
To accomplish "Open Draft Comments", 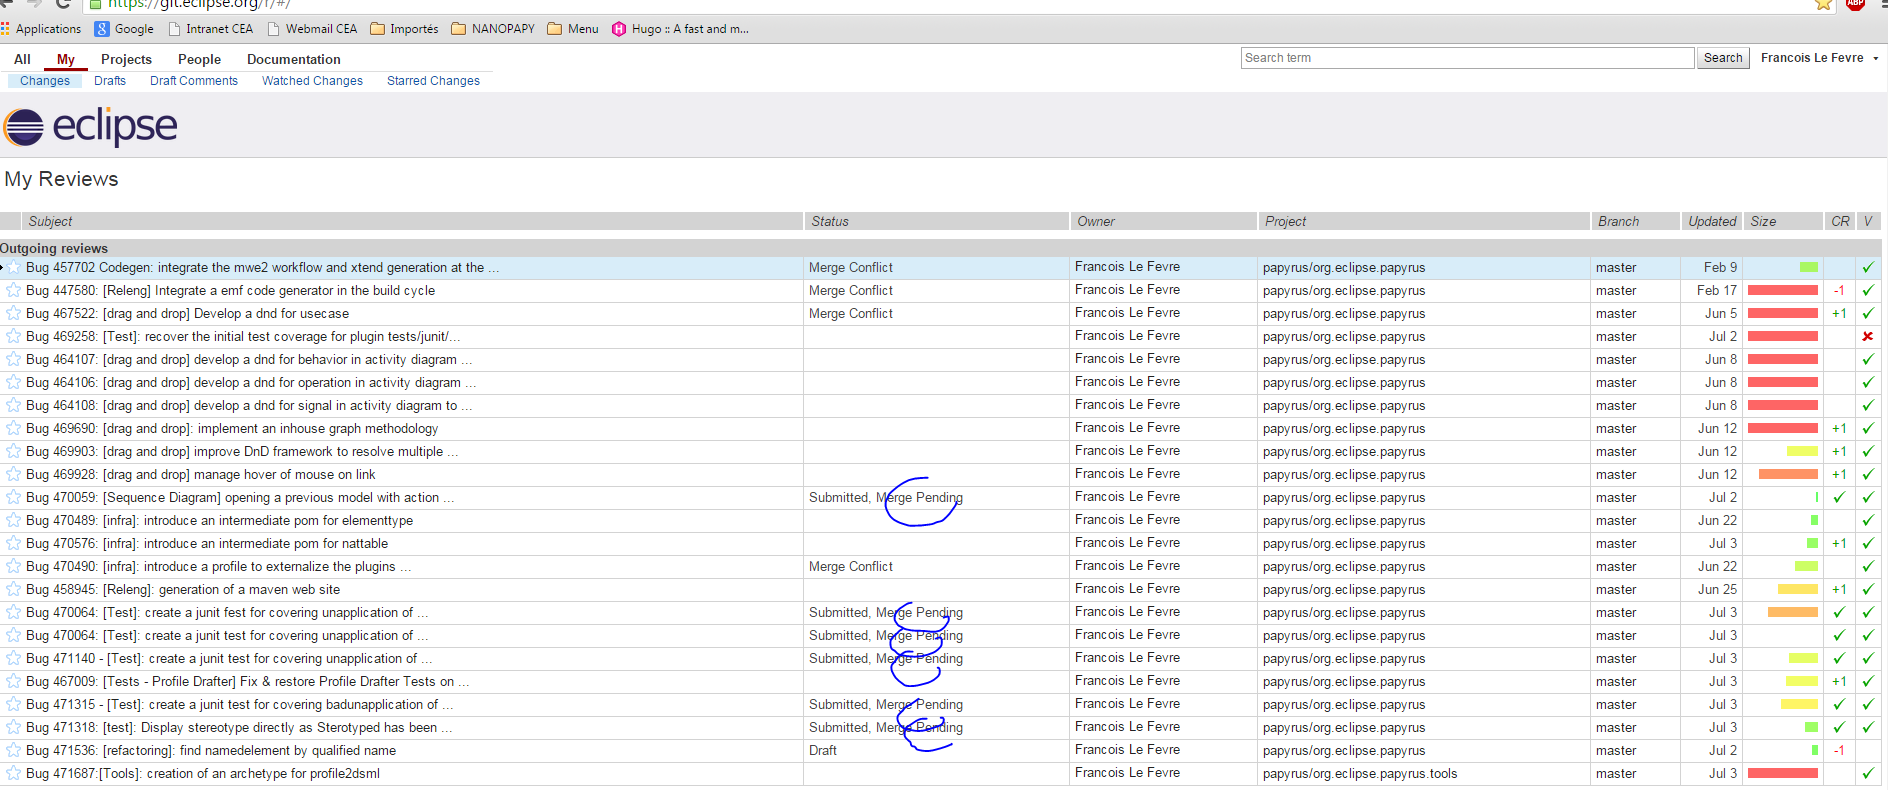I will pos(194,81).
